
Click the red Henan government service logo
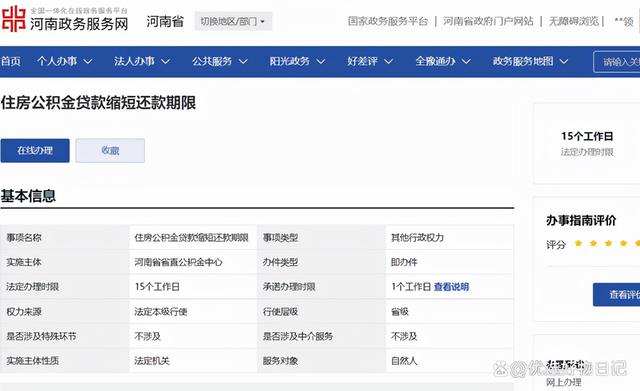13,19
